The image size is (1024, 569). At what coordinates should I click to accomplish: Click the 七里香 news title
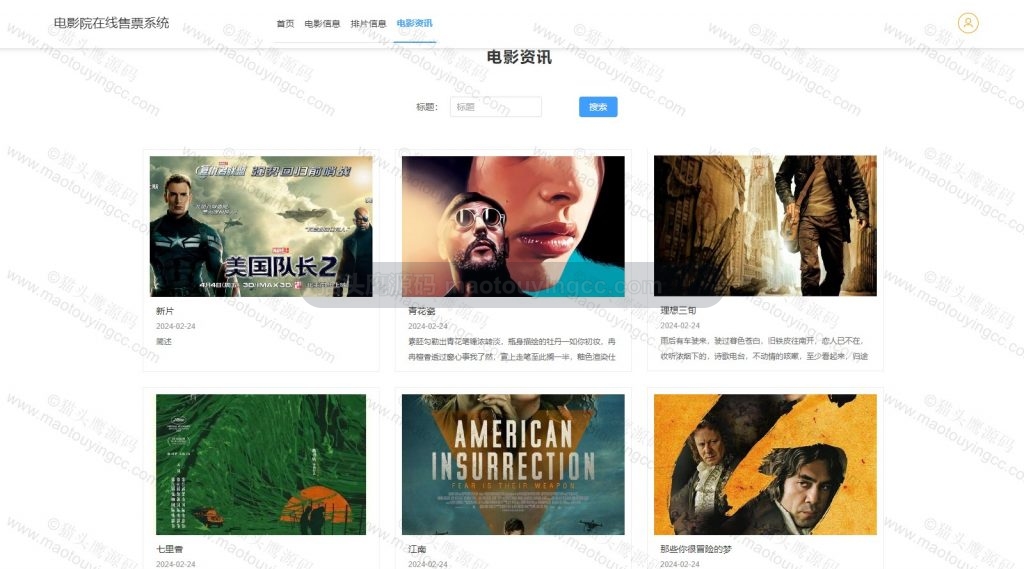(x=169, y=549)
